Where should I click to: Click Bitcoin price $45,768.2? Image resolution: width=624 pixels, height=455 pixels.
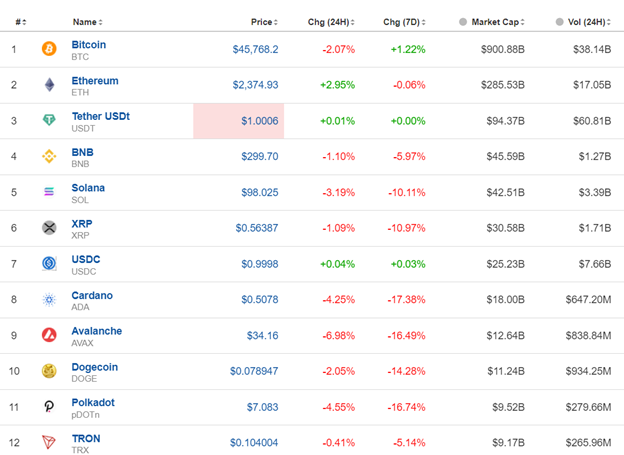tap(255, 49)
